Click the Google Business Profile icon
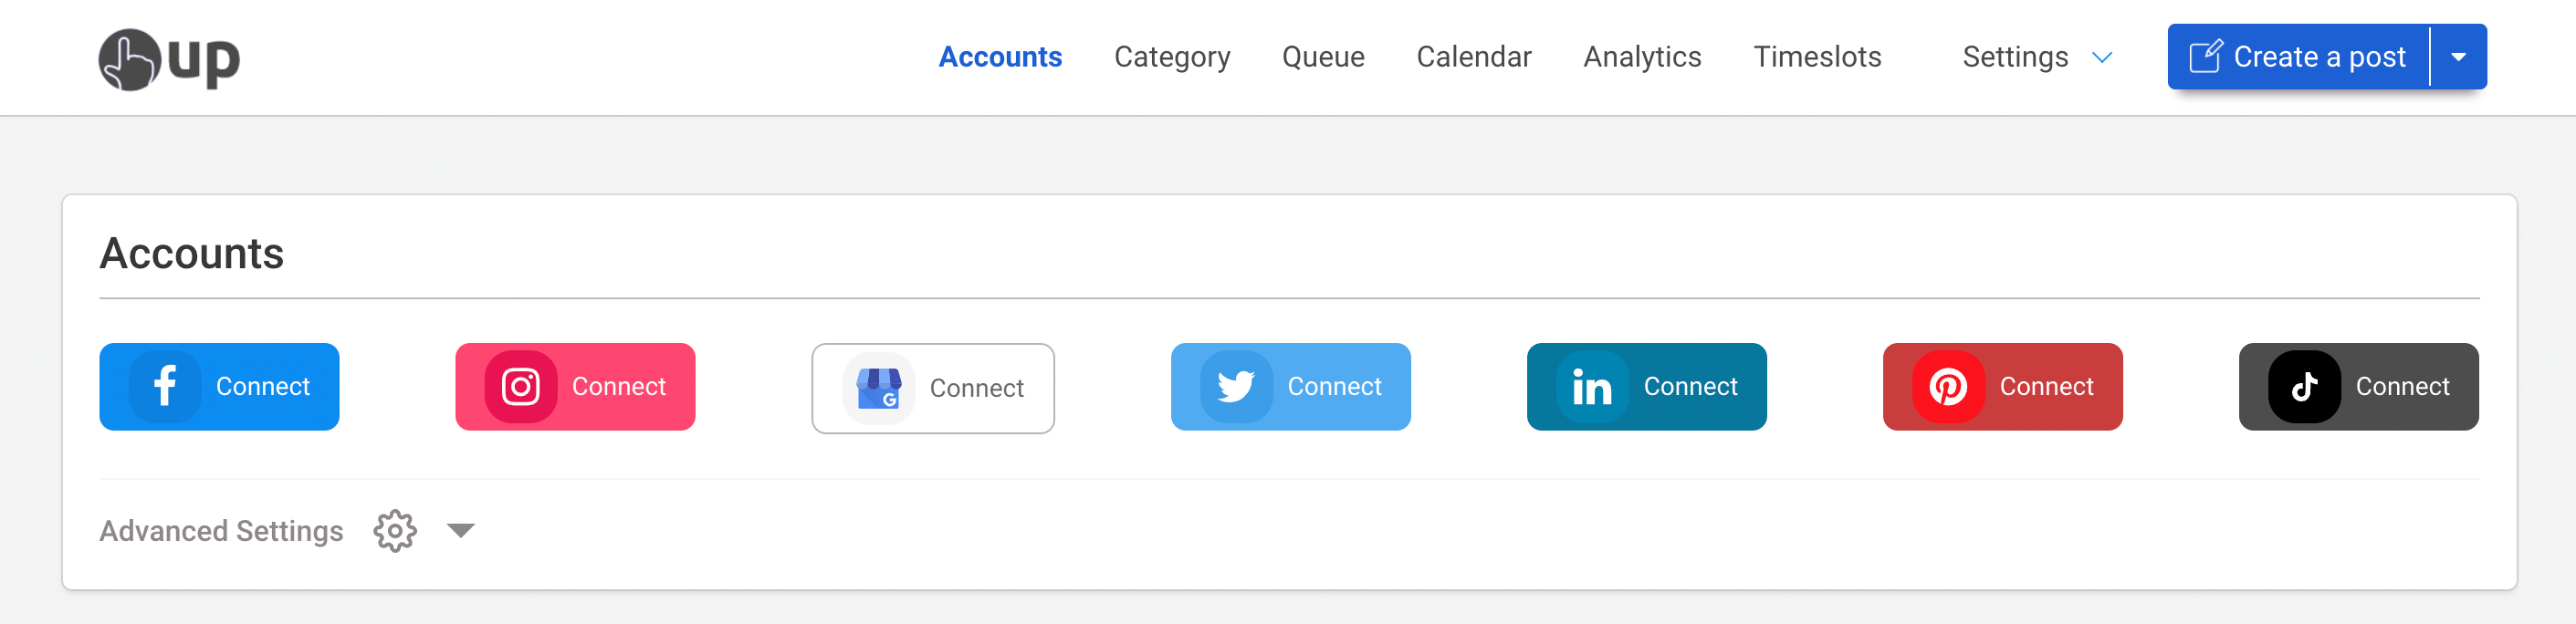 (x=878, y=388)
